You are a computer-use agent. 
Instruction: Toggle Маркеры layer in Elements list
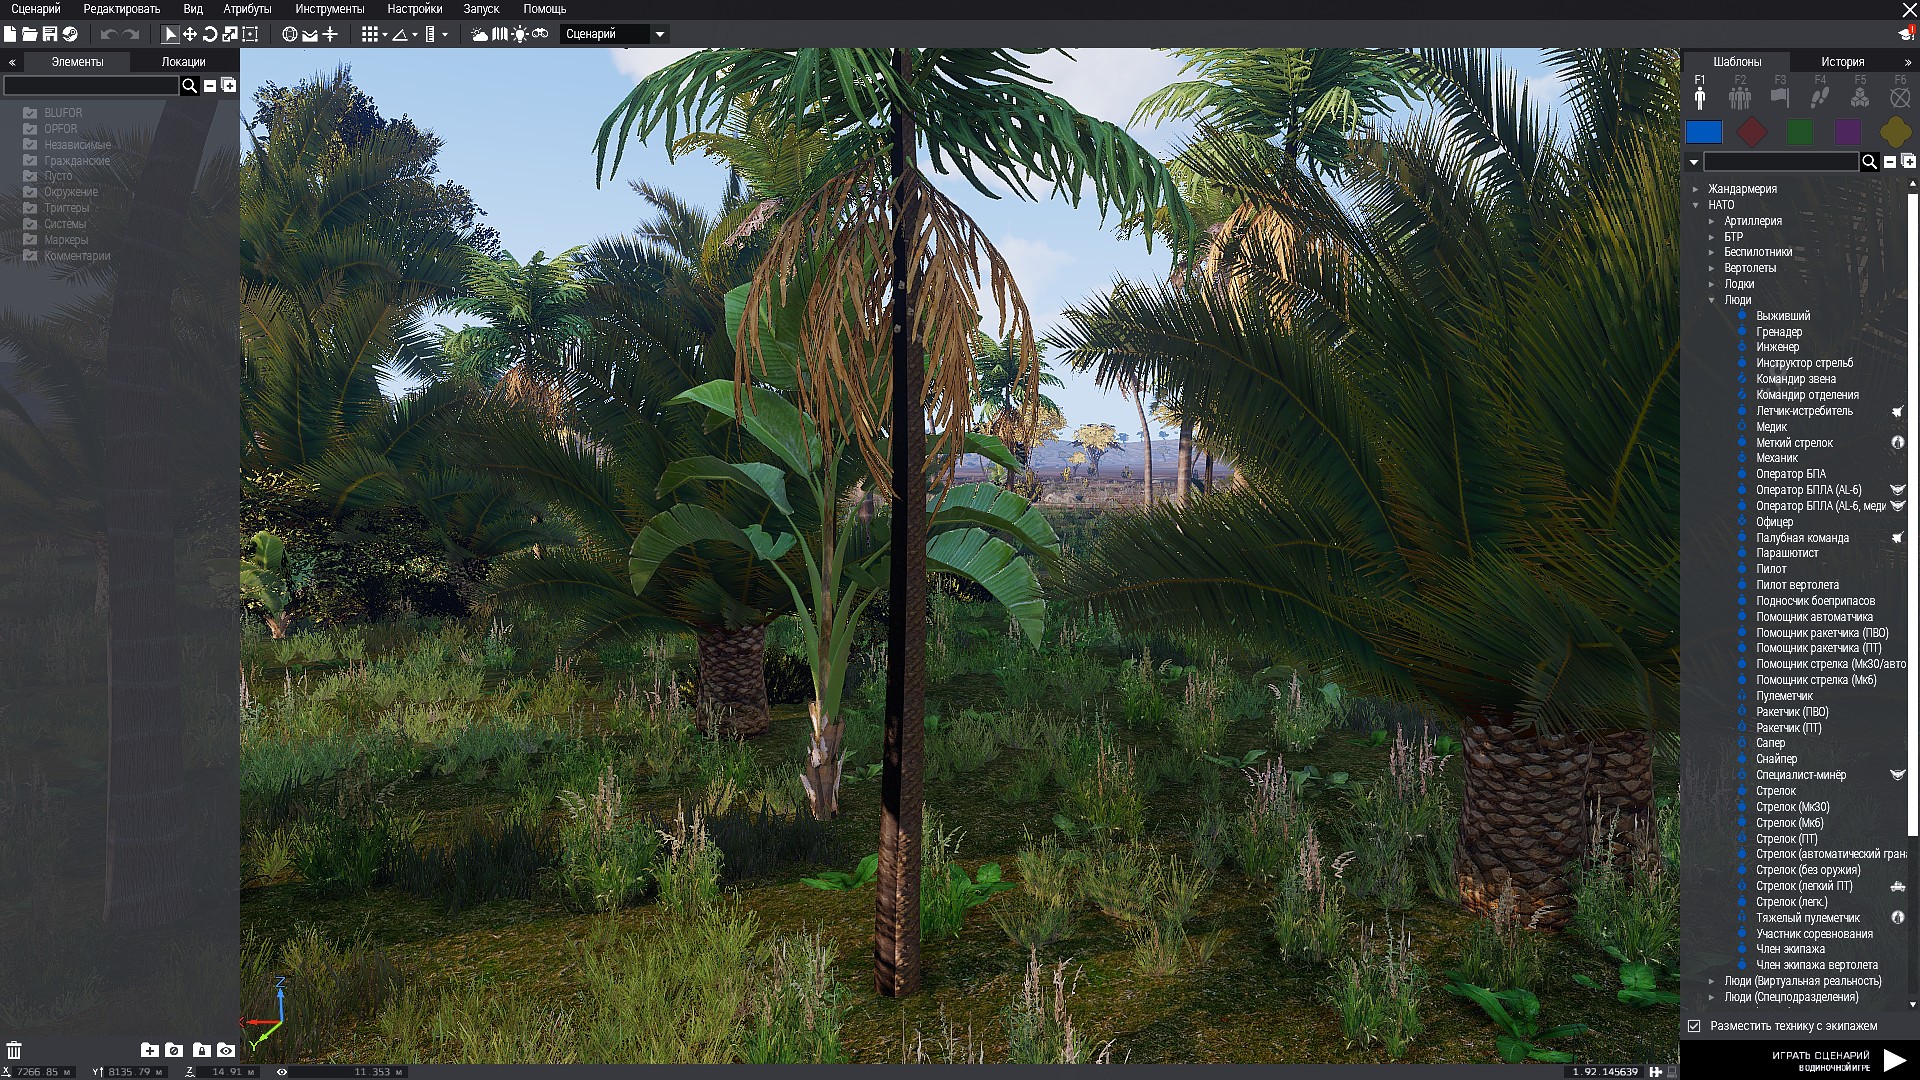pos(30,240)
